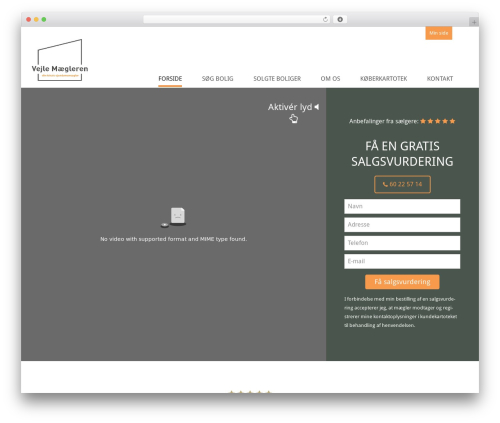500x423 pixels.
Task: Click the browser reload icon
Action: tap(325, 19)
